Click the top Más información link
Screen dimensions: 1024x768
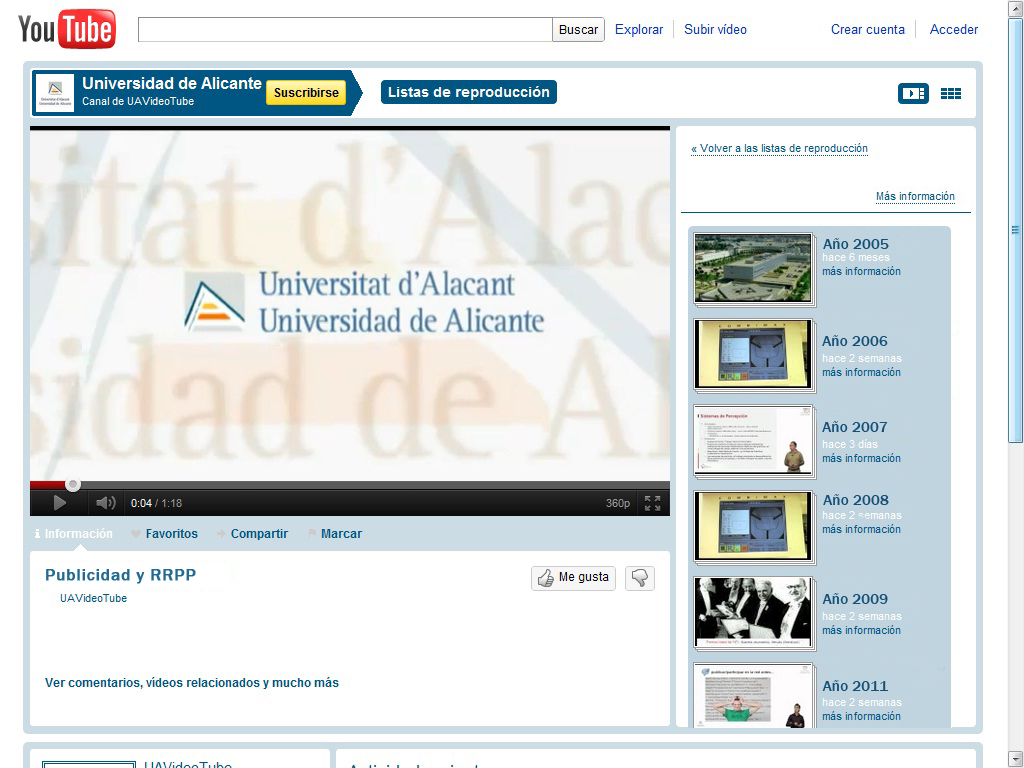pos(915,196)
